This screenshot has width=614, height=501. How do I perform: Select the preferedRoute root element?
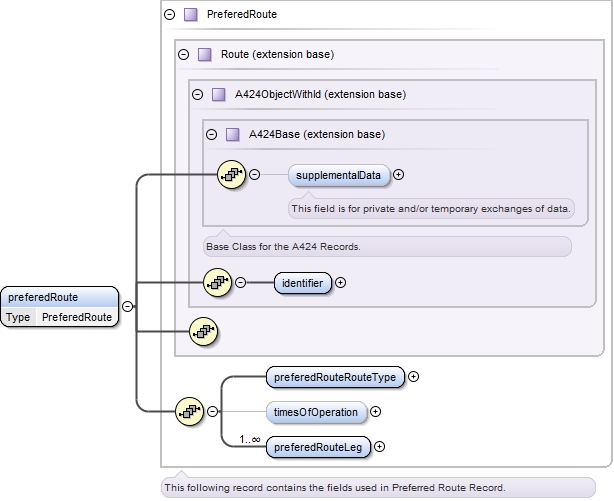coord(60,297)
